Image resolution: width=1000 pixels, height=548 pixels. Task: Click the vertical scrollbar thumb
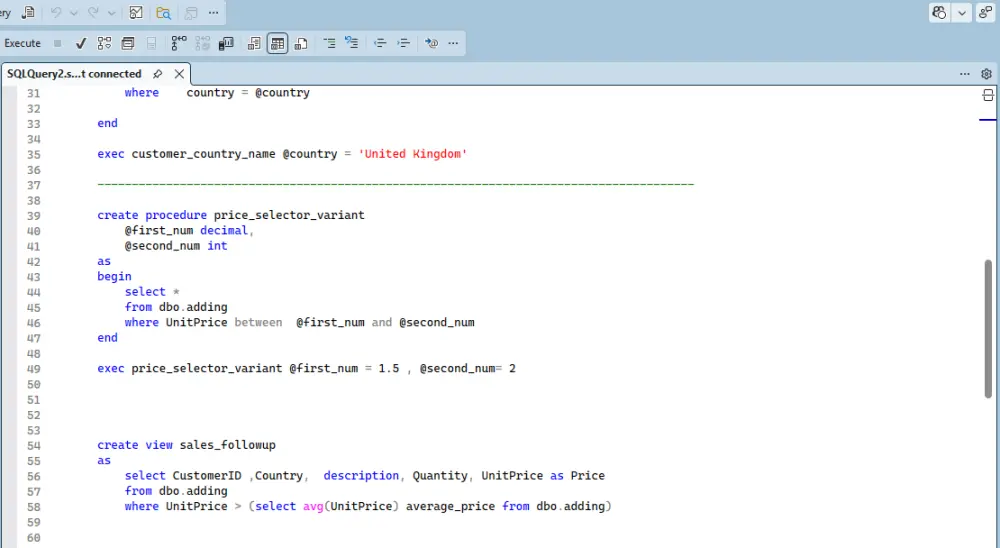point(989,329)
